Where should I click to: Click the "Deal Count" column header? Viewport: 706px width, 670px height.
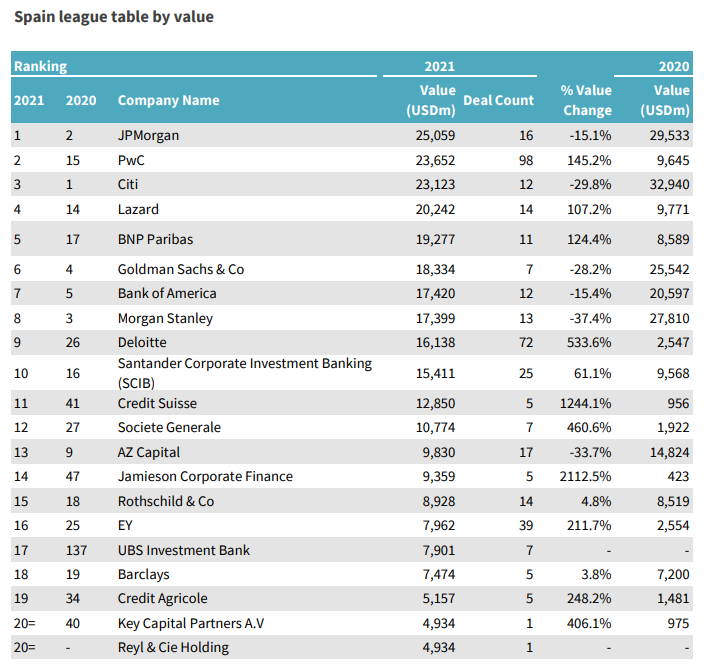pos(499,100)
